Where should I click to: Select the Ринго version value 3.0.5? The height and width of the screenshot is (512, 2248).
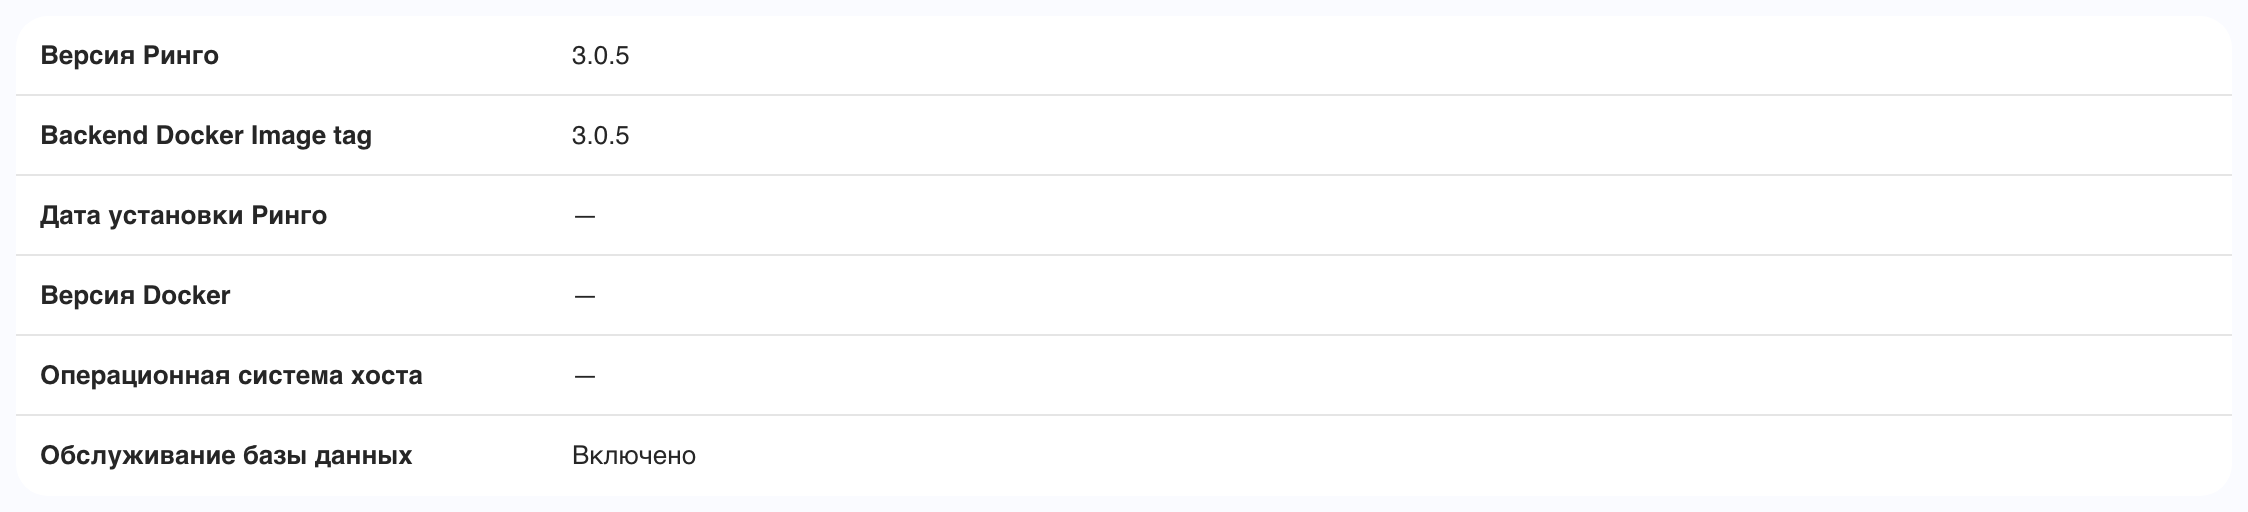[600, 55]
